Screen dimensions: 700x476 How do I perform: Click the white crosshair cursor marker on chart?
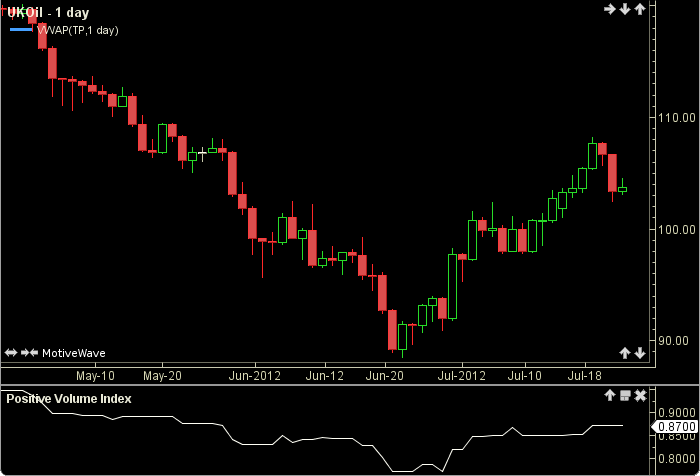click(202, 154)
